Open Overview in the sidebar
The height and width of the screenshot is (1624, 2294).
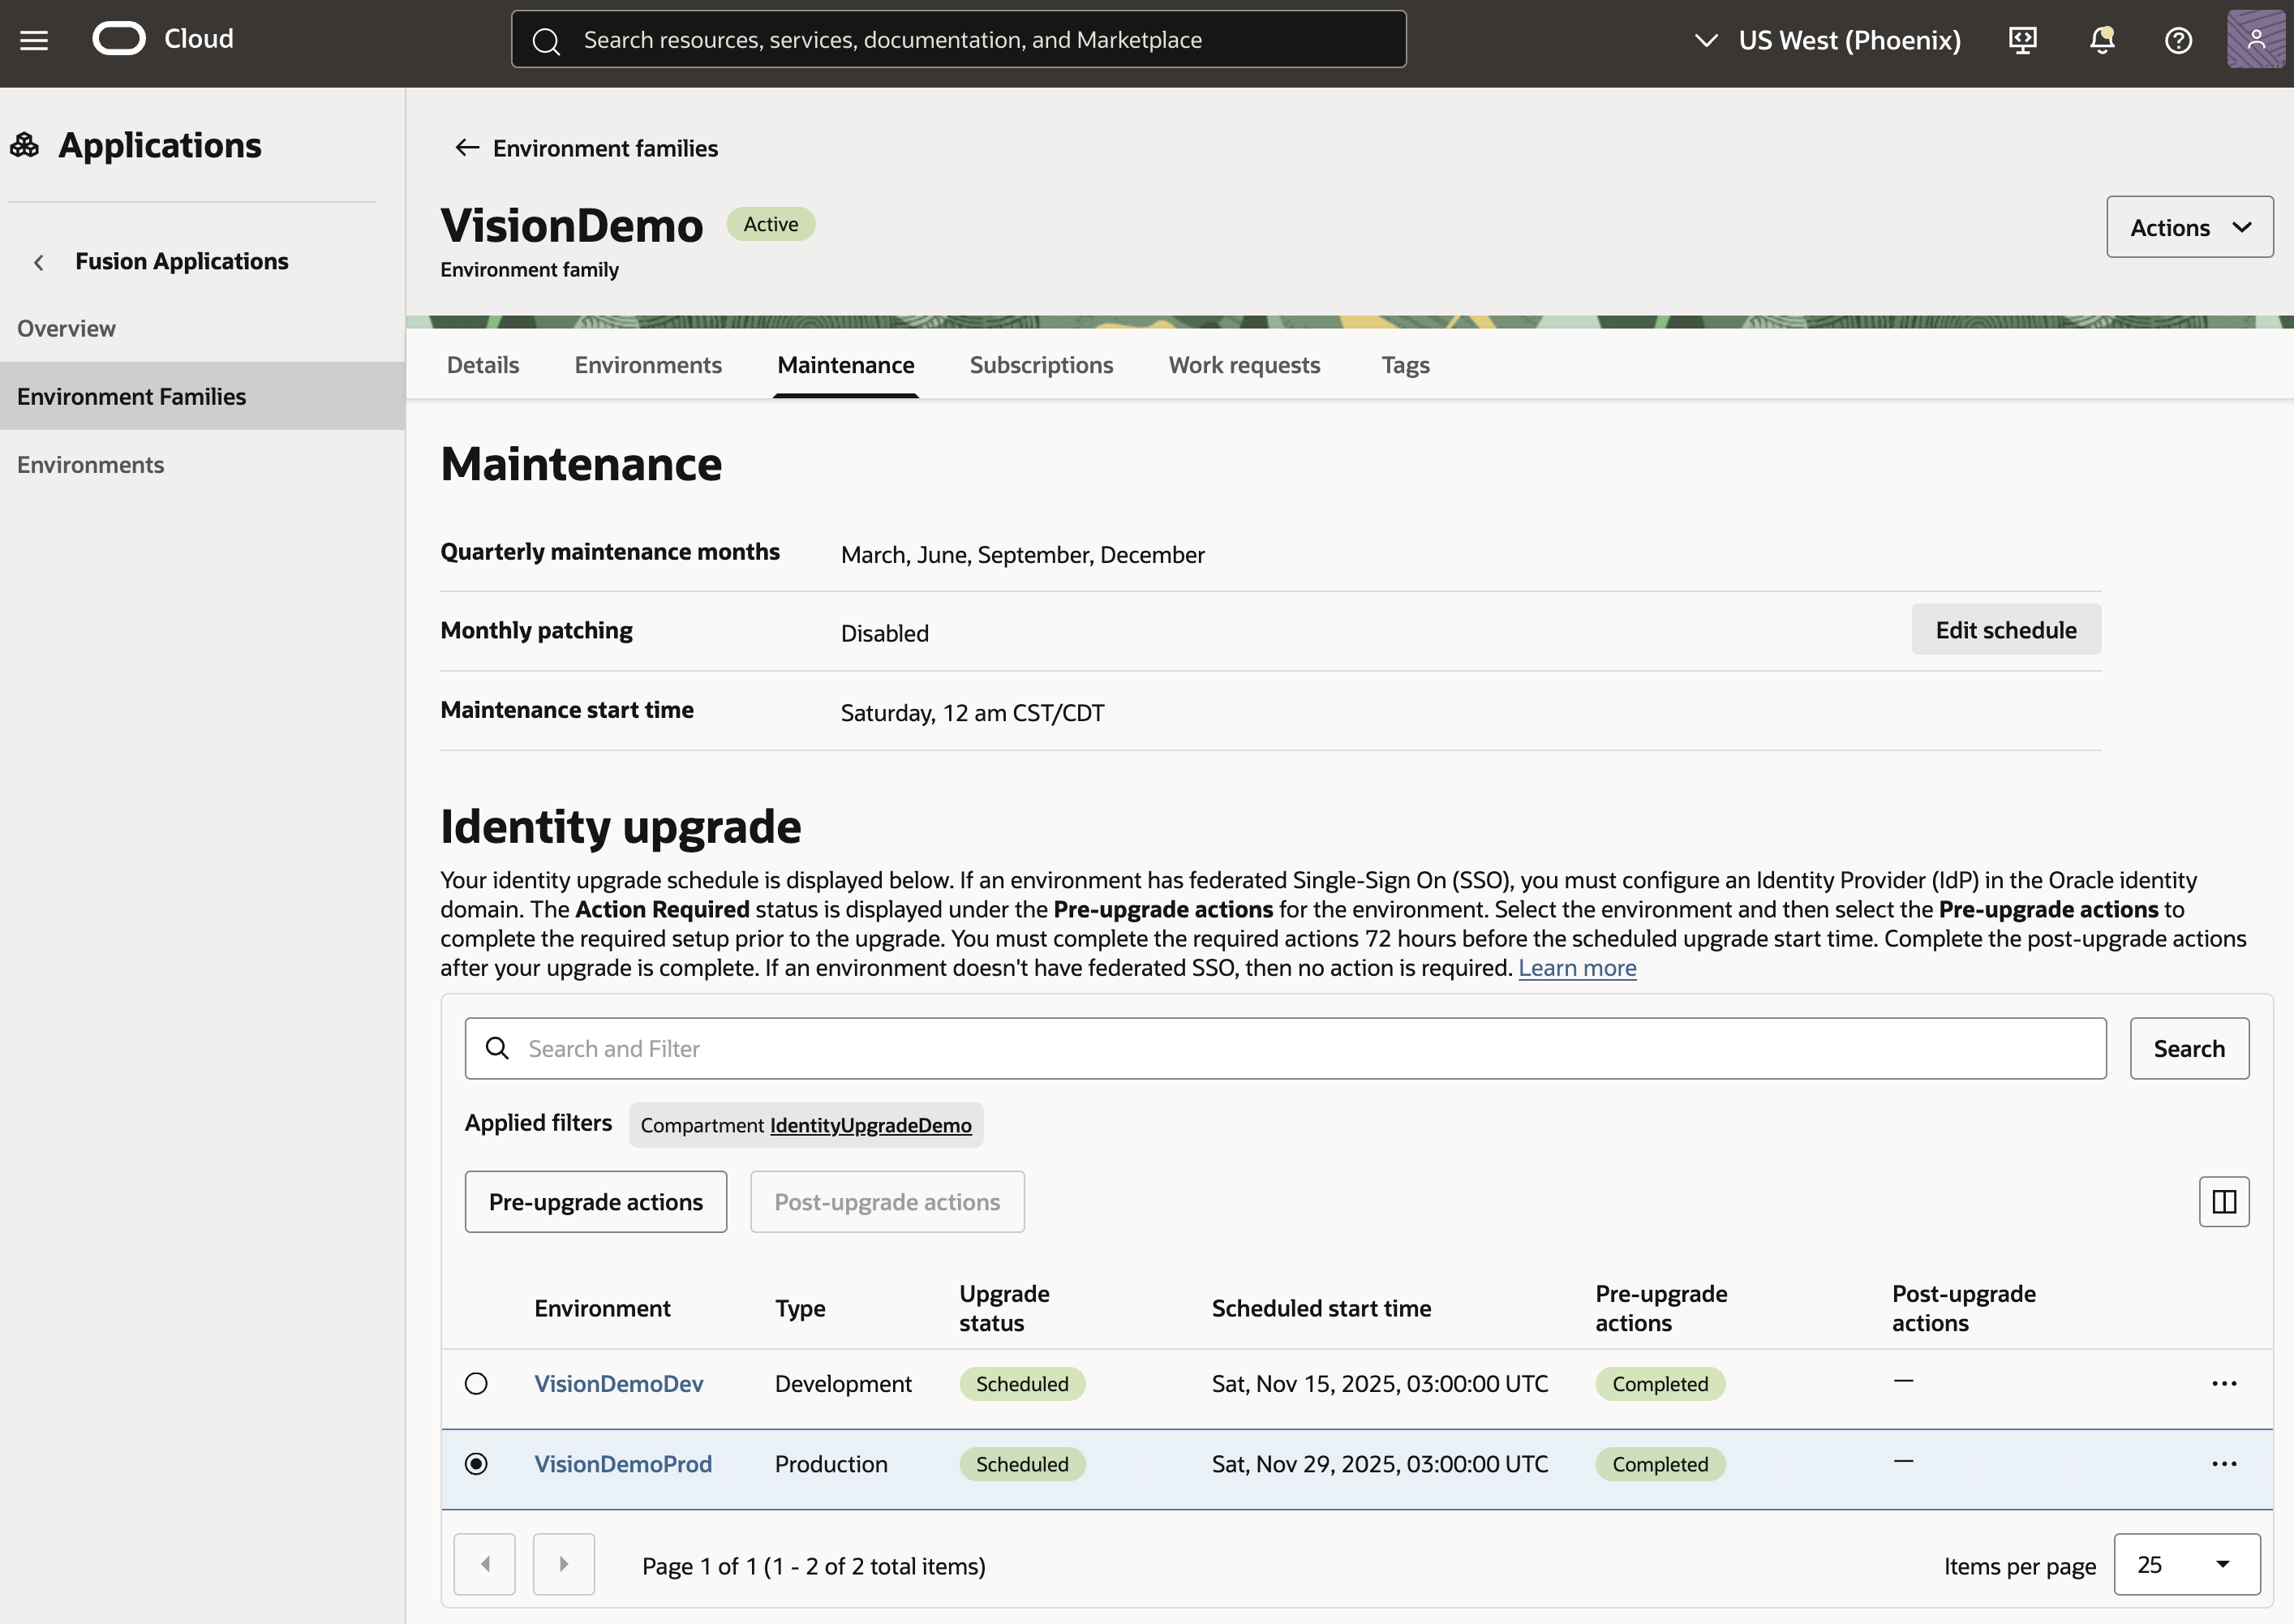202,328
